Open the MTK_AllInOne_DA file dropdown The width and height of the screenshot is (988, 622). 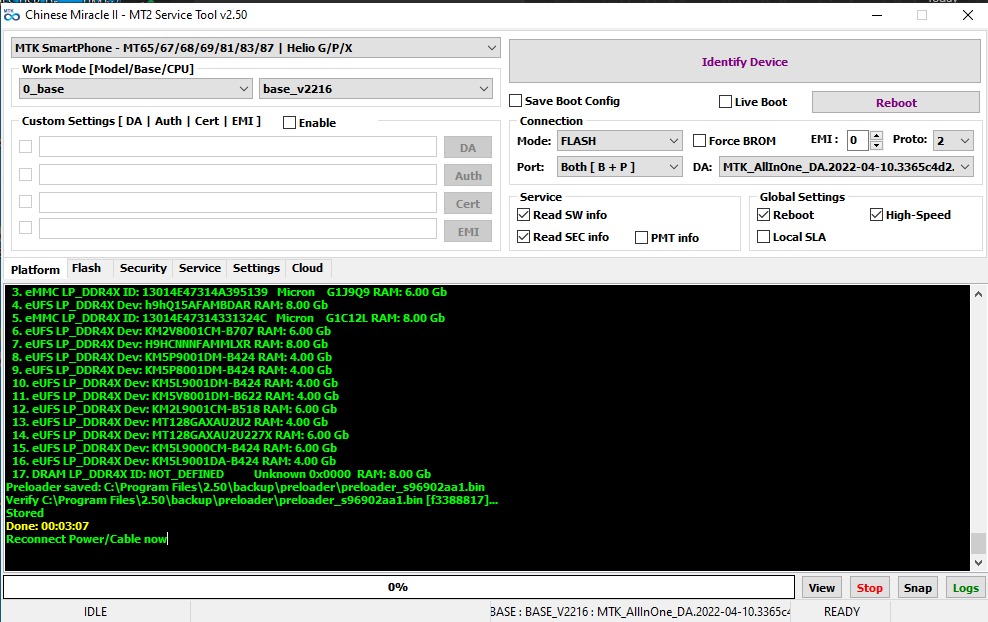pyautogui.click(x=846, y=167)
